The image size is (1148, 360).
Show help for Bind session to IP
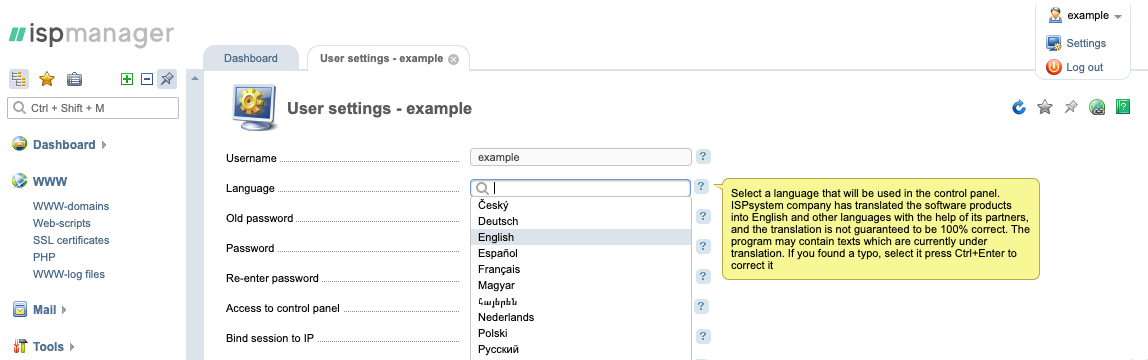tap(703, 337)
